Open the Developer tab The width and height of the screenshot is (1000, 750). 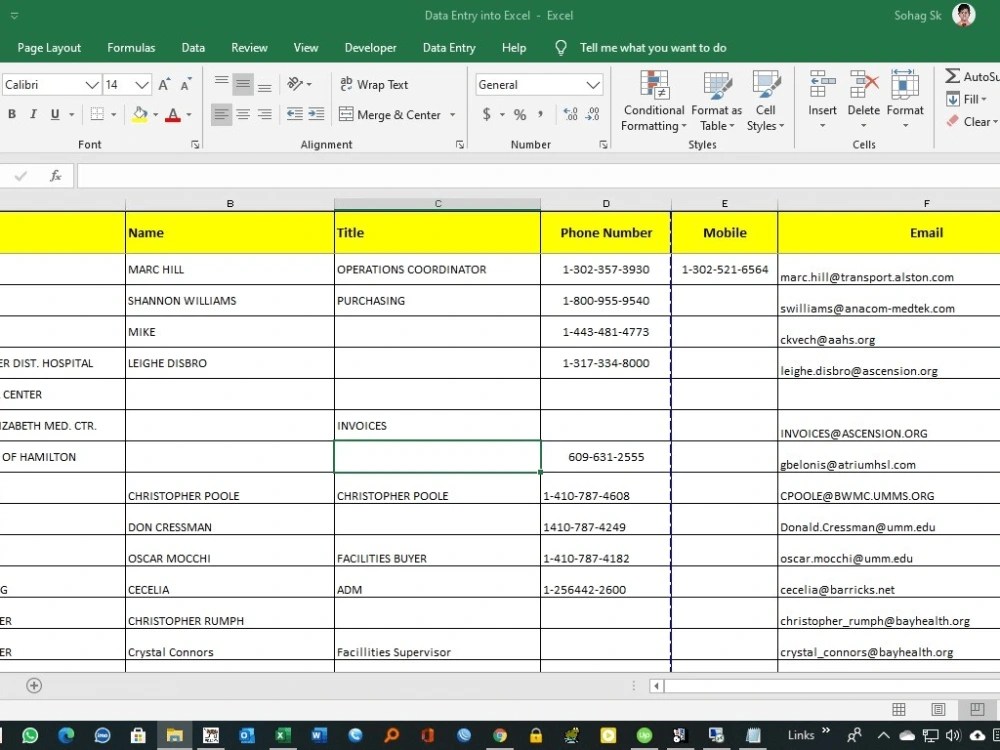point(371,48)
